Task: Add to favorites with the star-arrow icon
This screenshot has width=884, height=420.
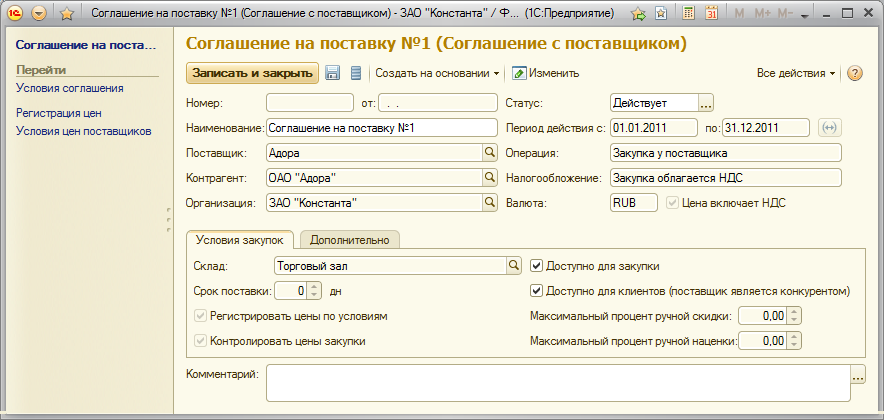Action: point(638,14)
